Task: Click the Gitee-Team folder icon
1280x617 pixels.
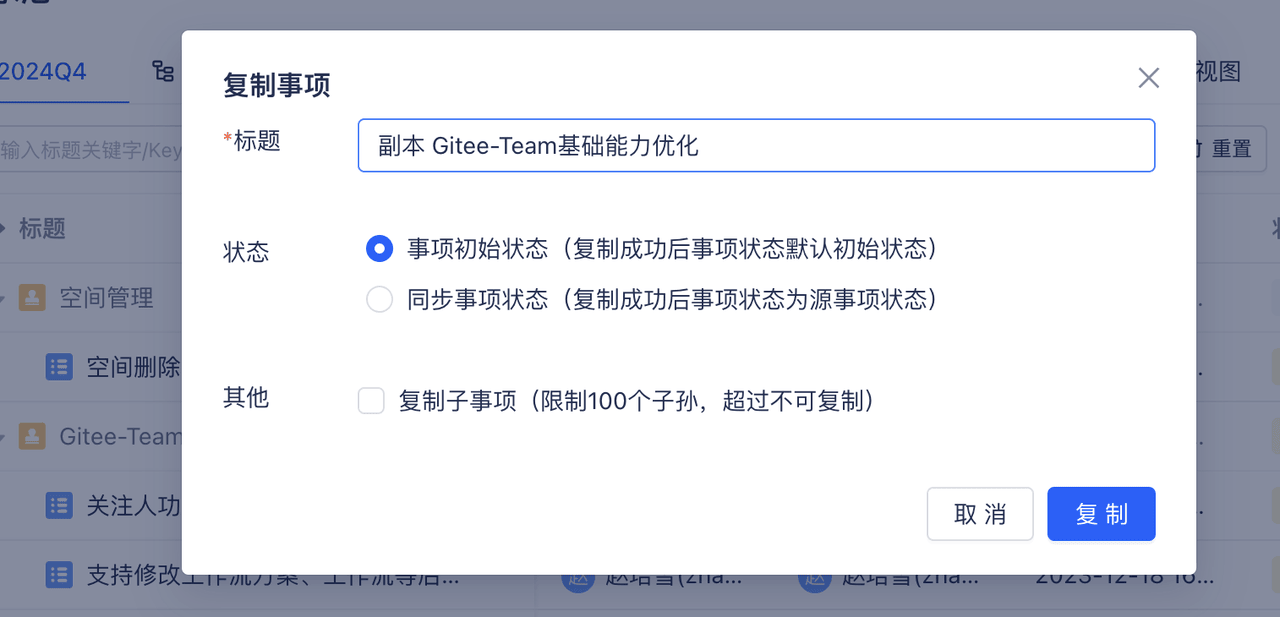Action: click(x=32, y=436)
